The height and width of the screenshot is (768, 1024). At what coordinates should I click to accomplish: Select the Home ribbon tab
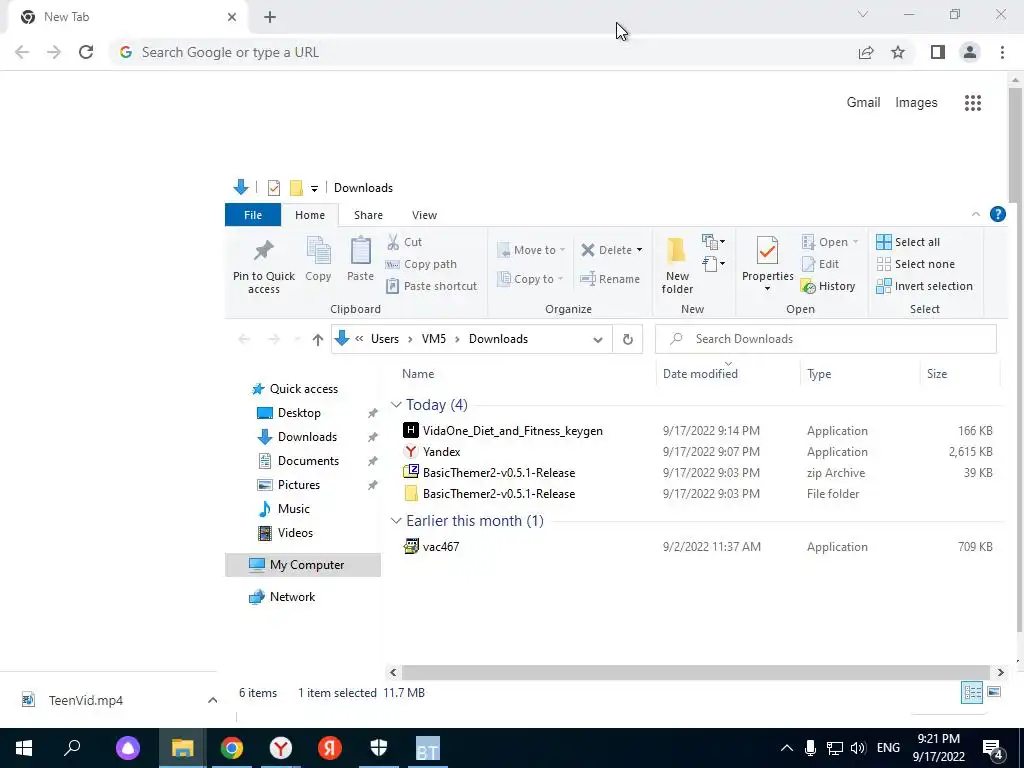click(310, 215)
